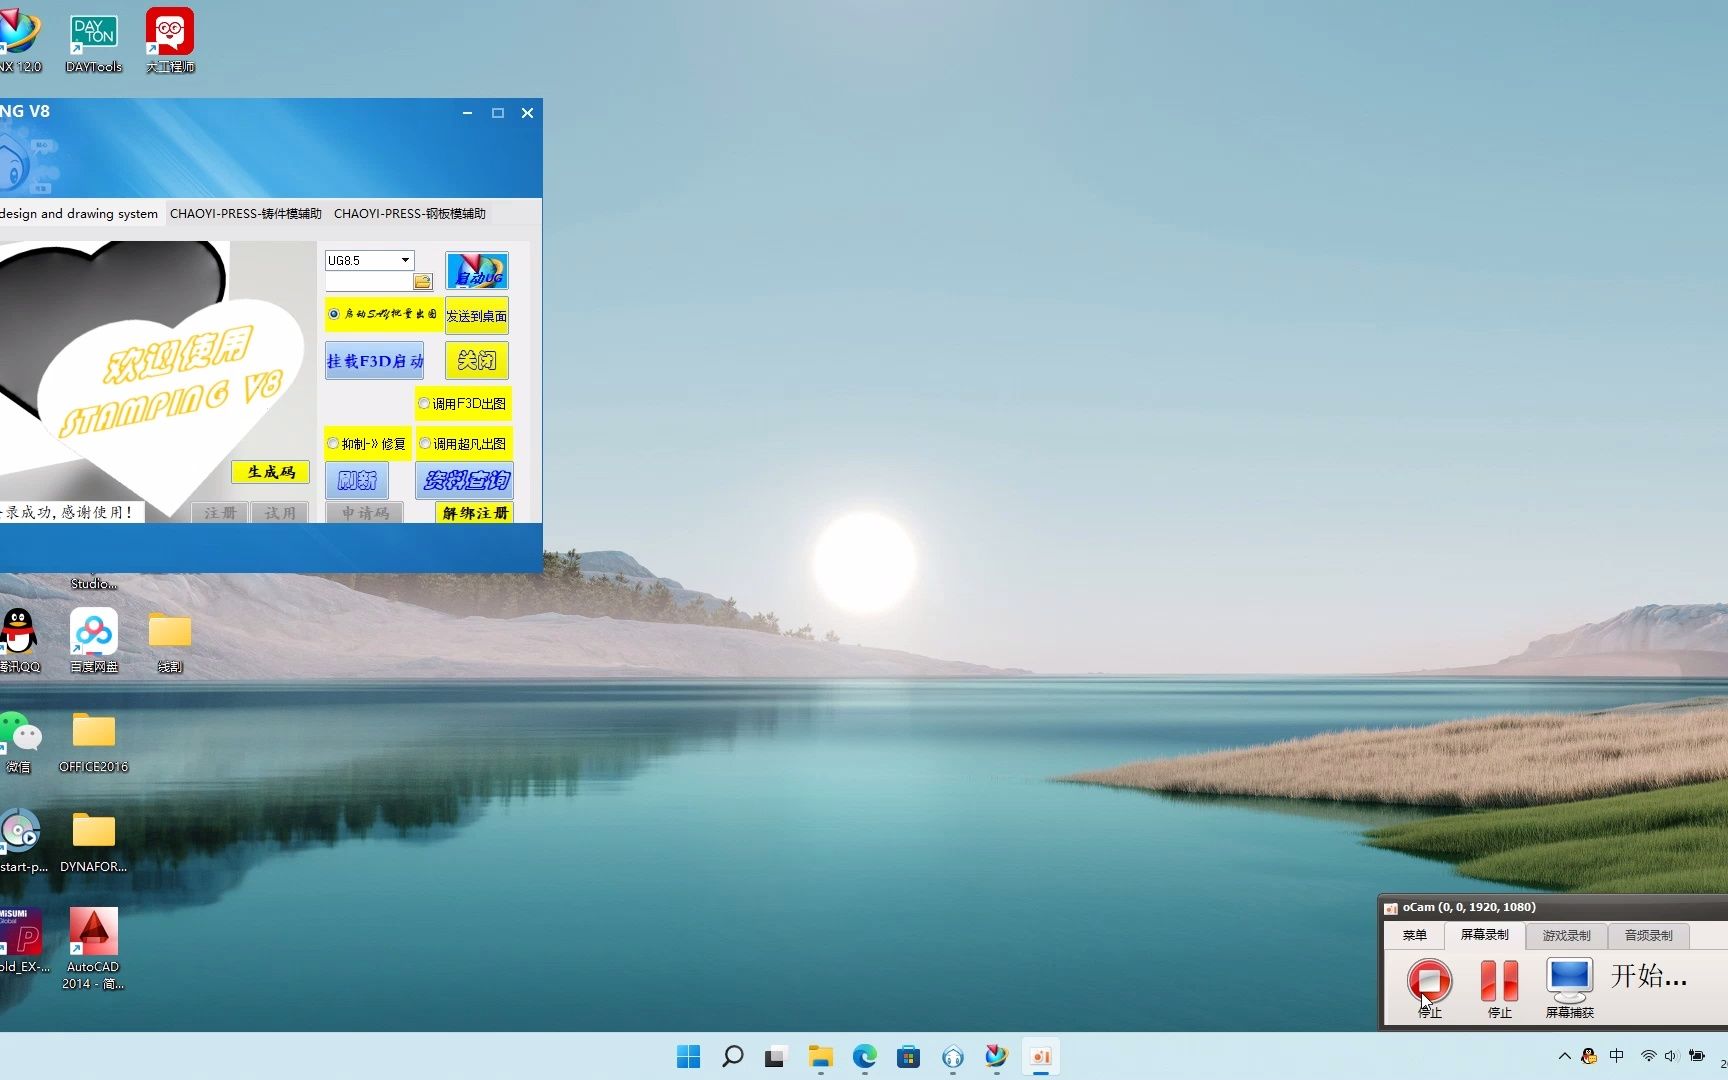This screenshot has height=1080, width=1728.
Task: Switch to the oCam taskbar icon
Action: click(1041, 1057)
